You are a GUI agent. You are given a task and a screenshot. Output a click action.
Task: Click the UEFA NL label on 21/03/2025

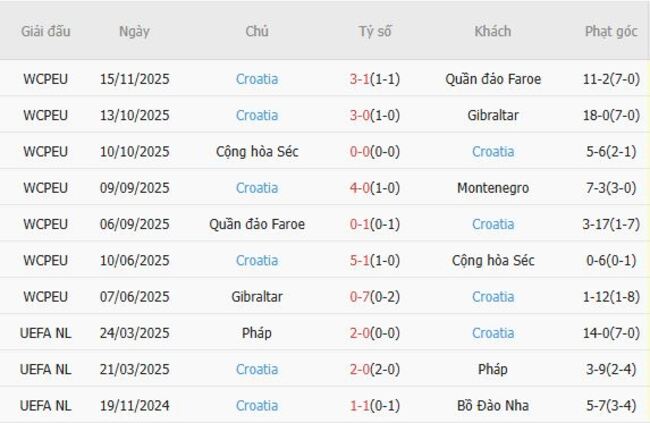(x=46, y=369)
